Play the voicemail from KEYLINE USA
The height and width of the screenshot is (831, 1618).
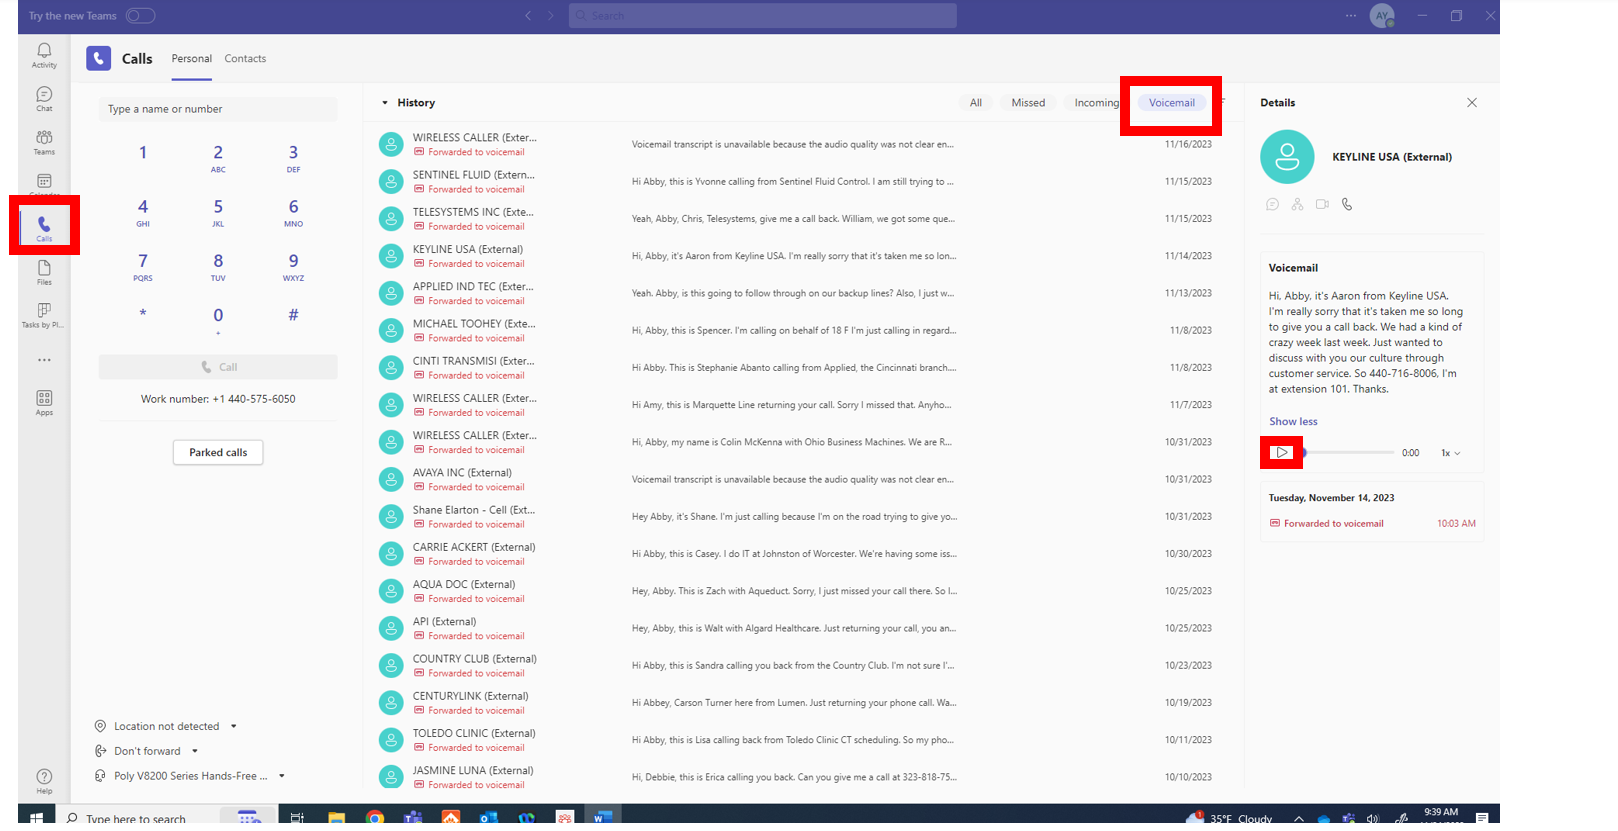1282,453
